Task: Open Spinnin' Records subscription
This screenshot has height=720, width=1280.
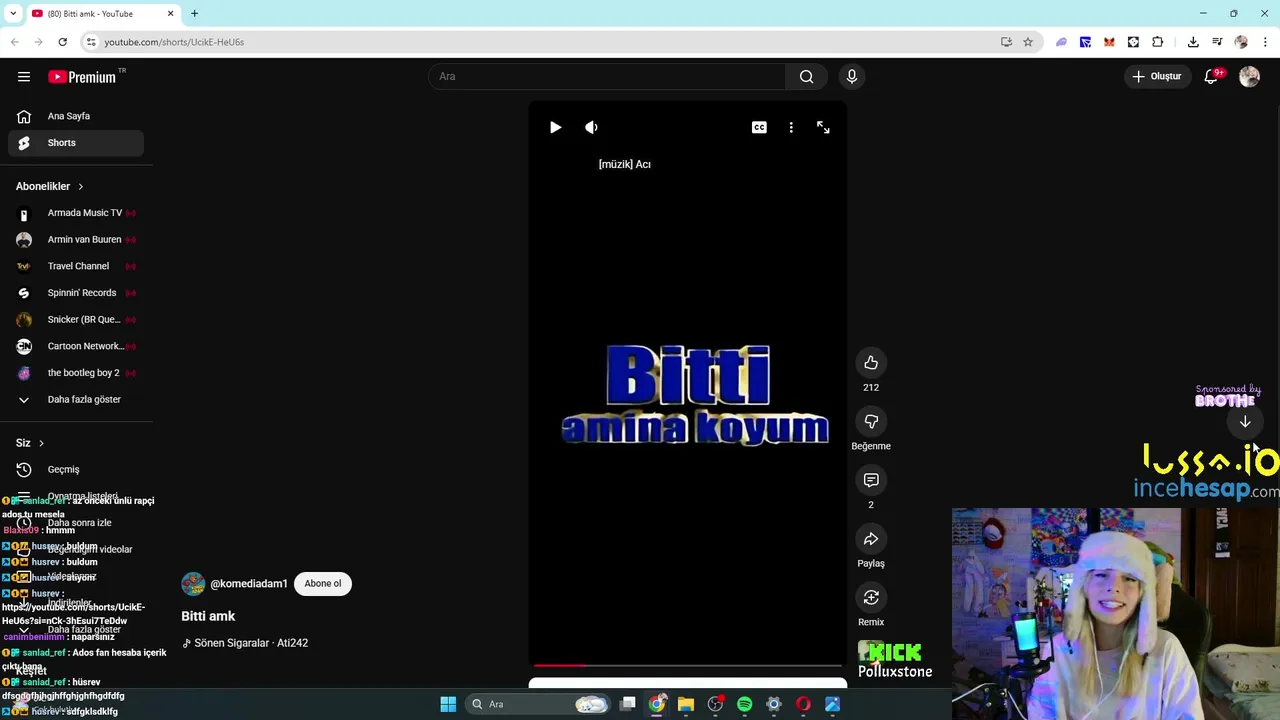Action: click(76, 293)
